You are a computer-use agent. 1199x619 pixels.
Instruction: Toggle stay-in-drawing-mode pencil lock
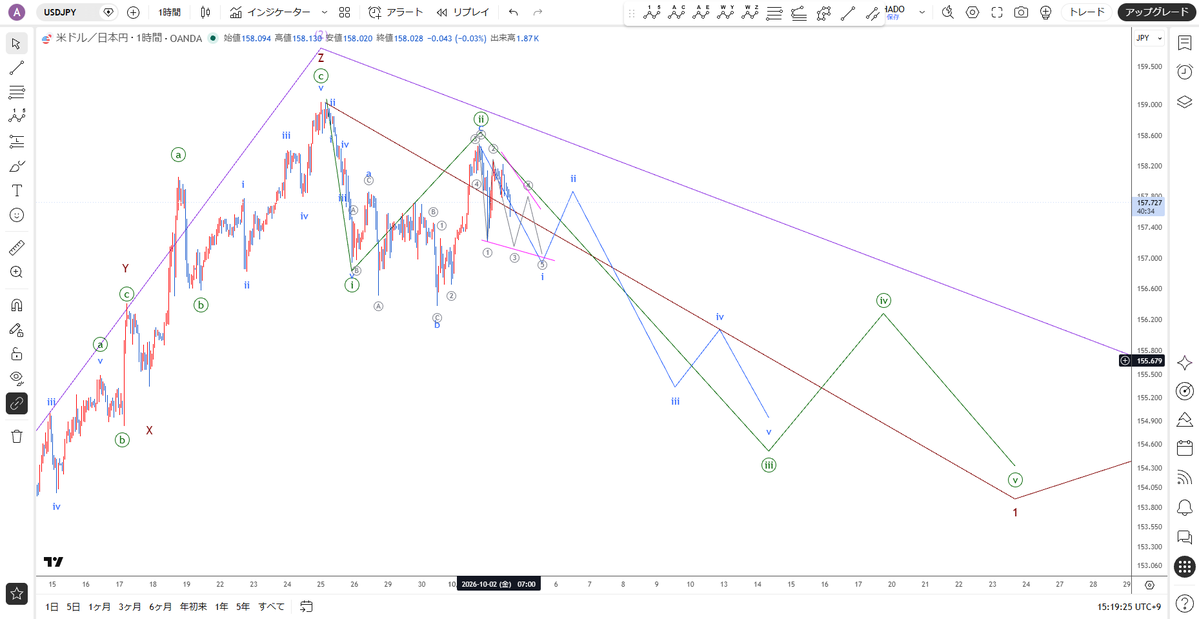(x=17, y=329)
